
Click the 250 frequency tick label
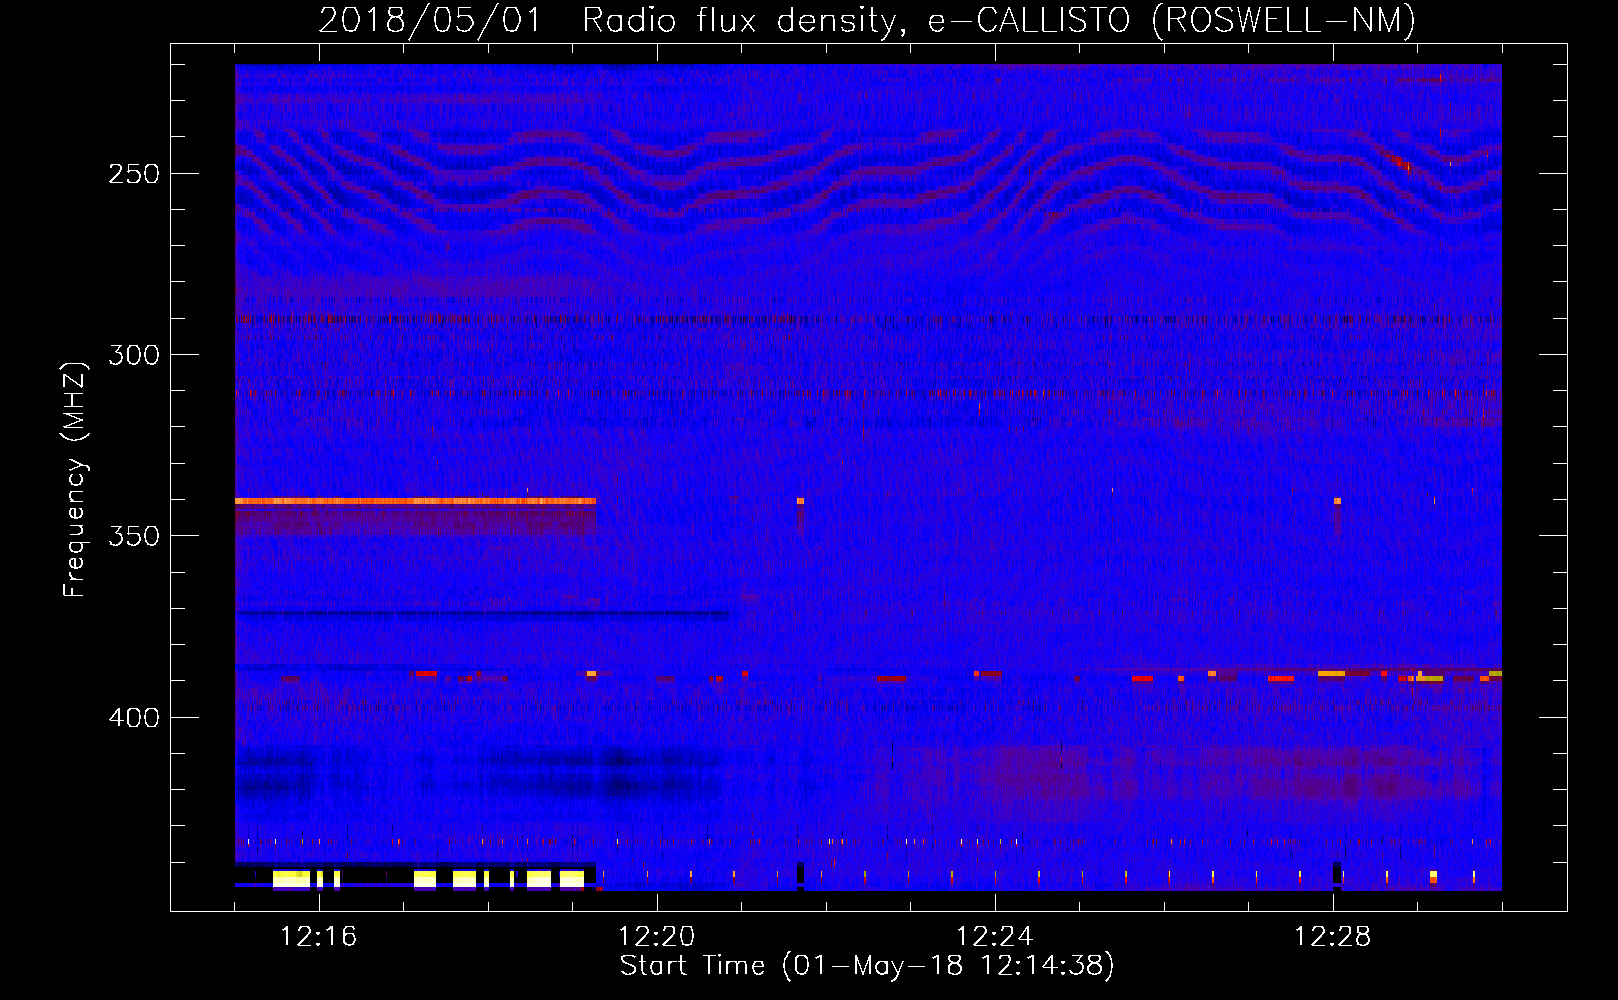[x=134, y=174]
